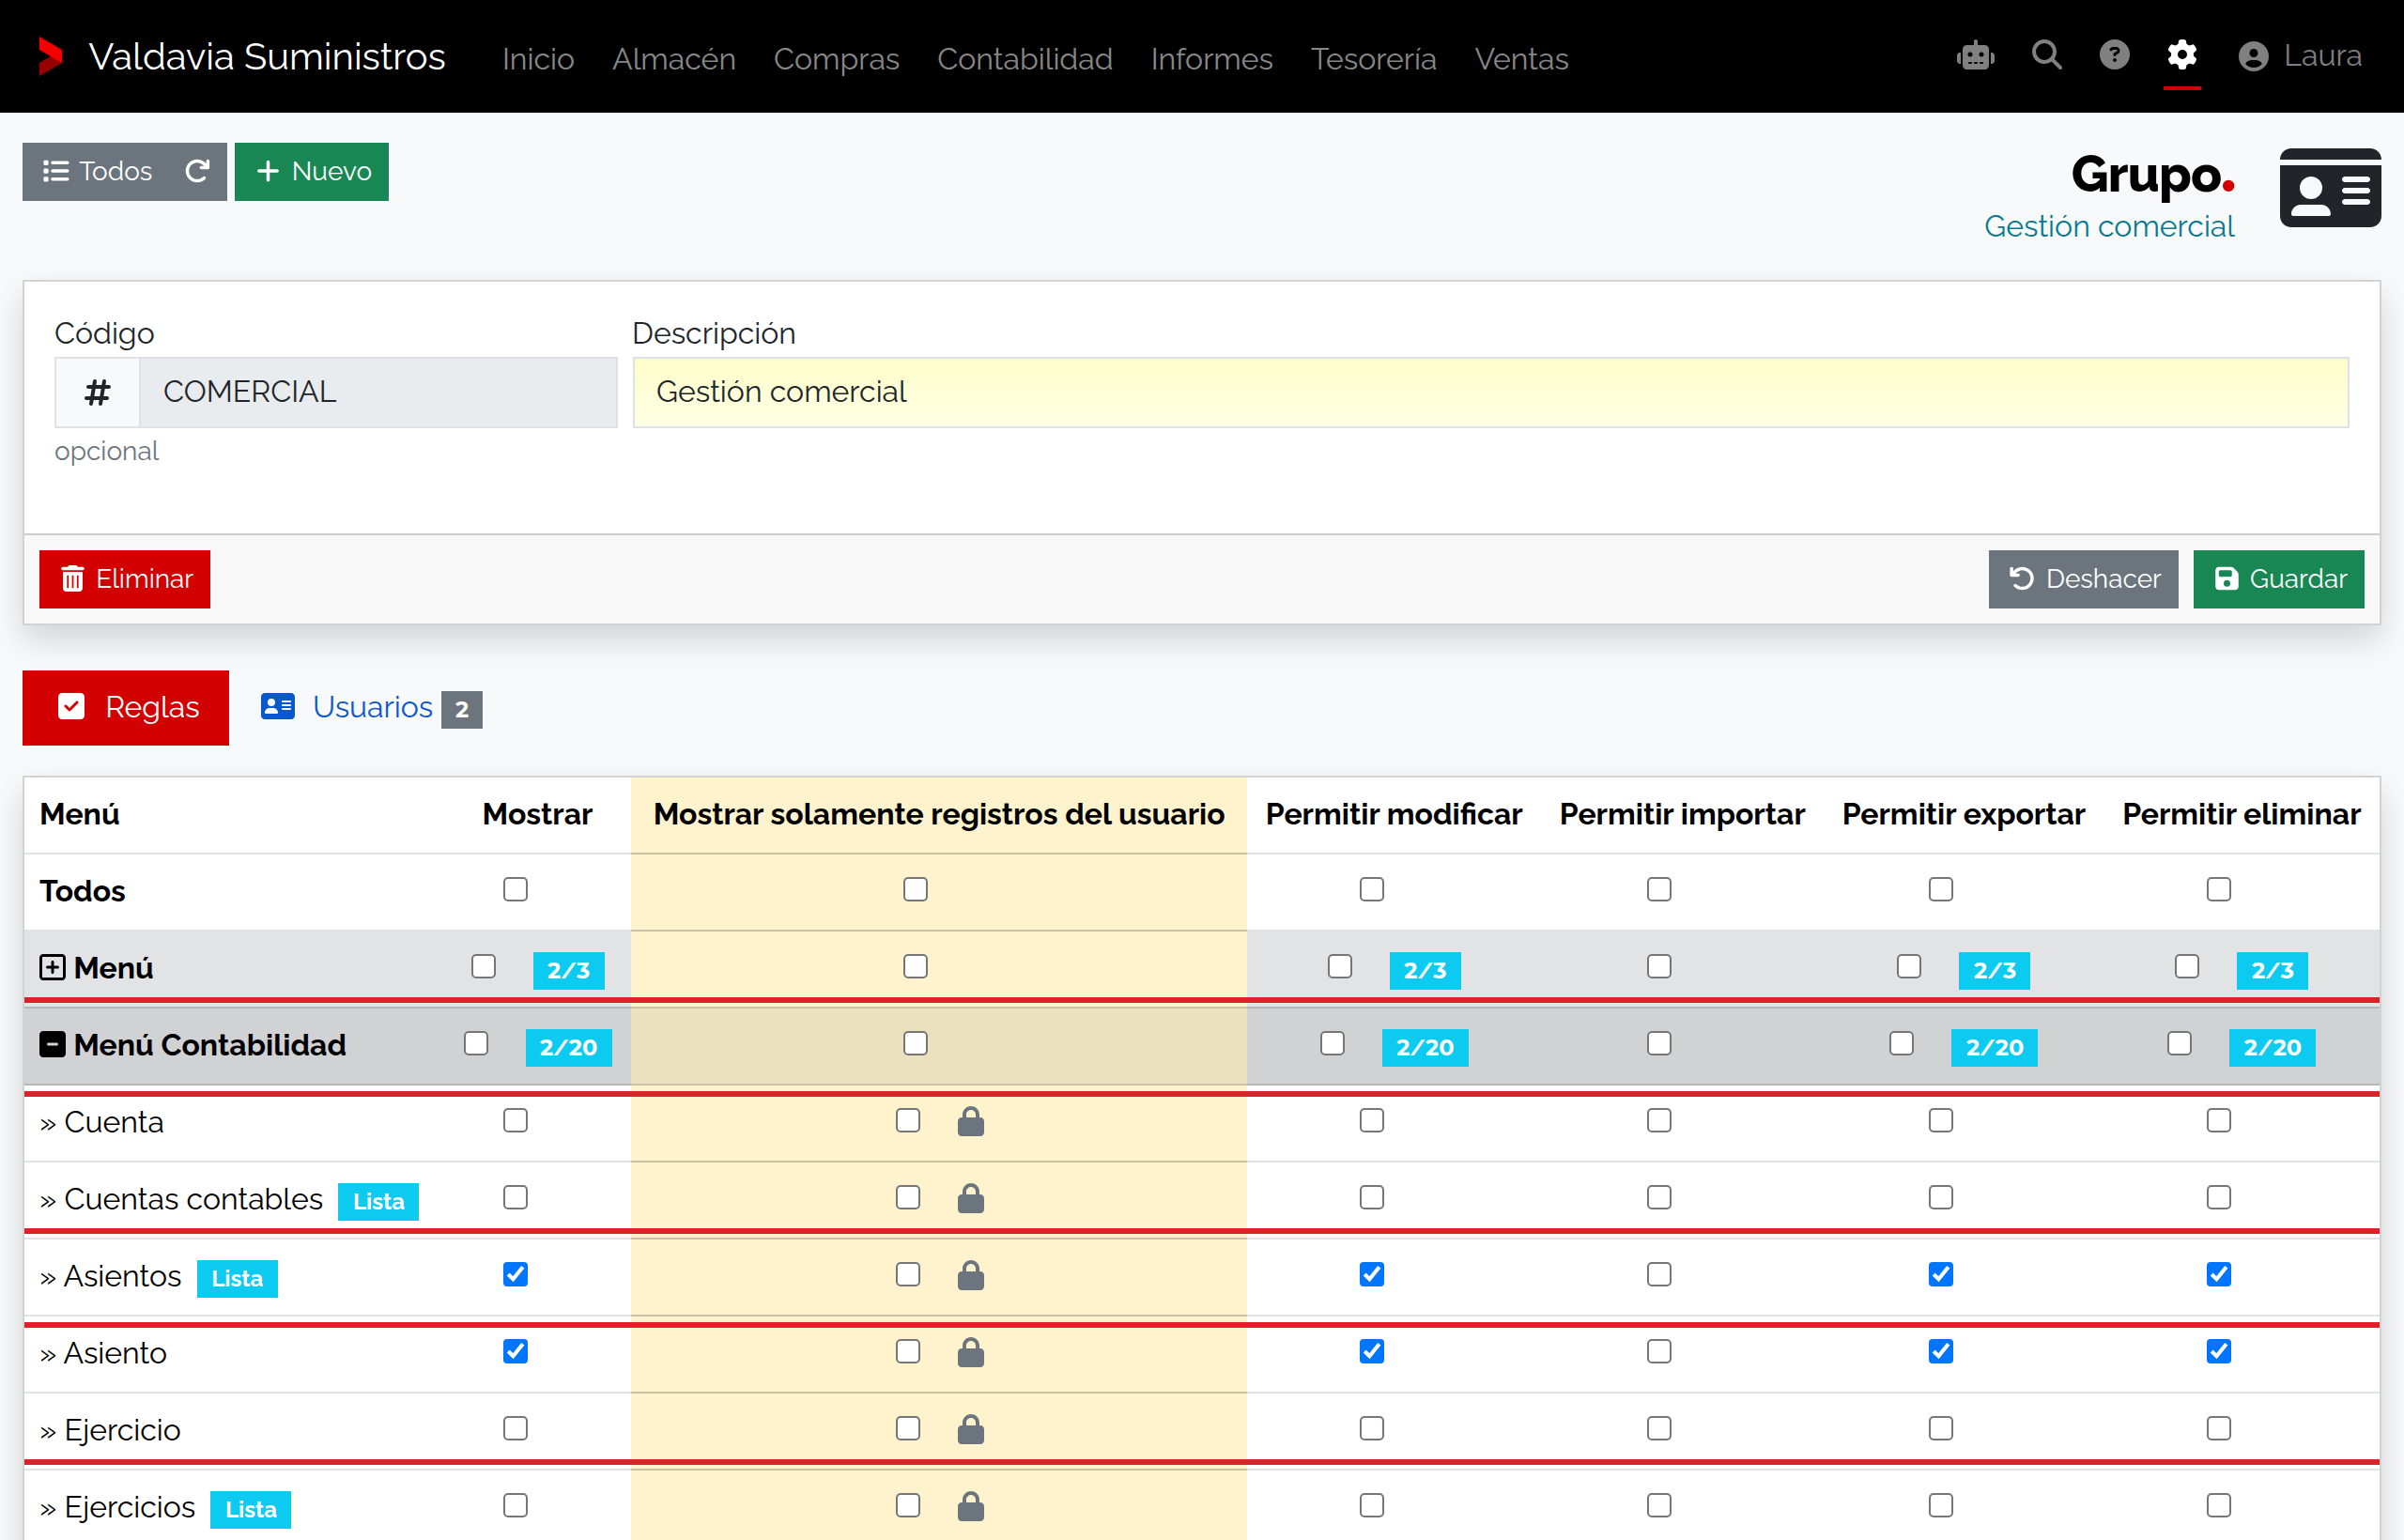Check Permitir eliminar in Todos row
This screenshot has height=1540, width=2404.
[x=2218, y=889]
